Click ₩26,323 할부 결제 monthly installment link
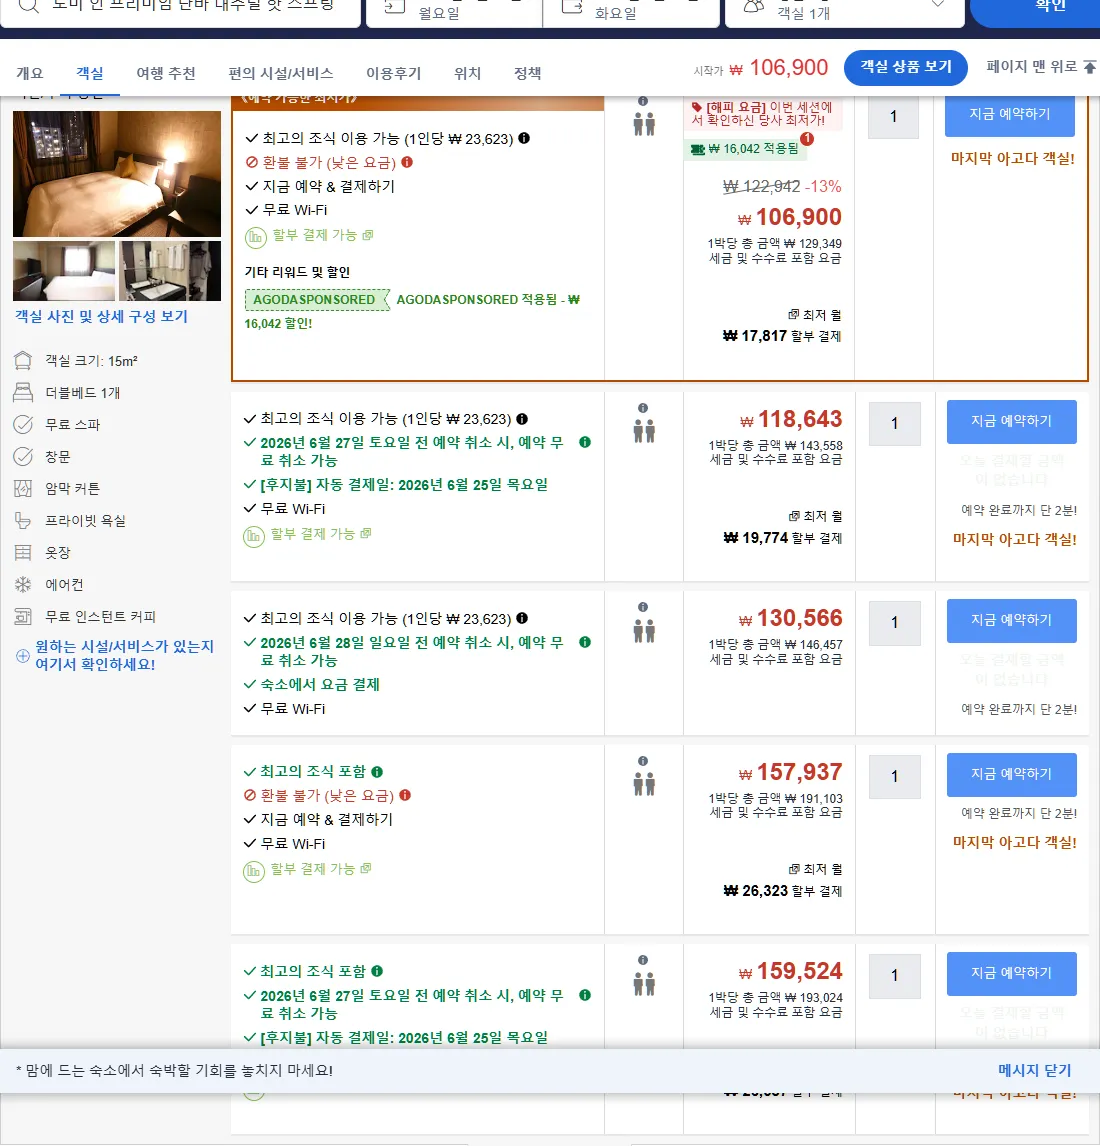Viewport: 1100px width, 1146px height. coord(782,891)
